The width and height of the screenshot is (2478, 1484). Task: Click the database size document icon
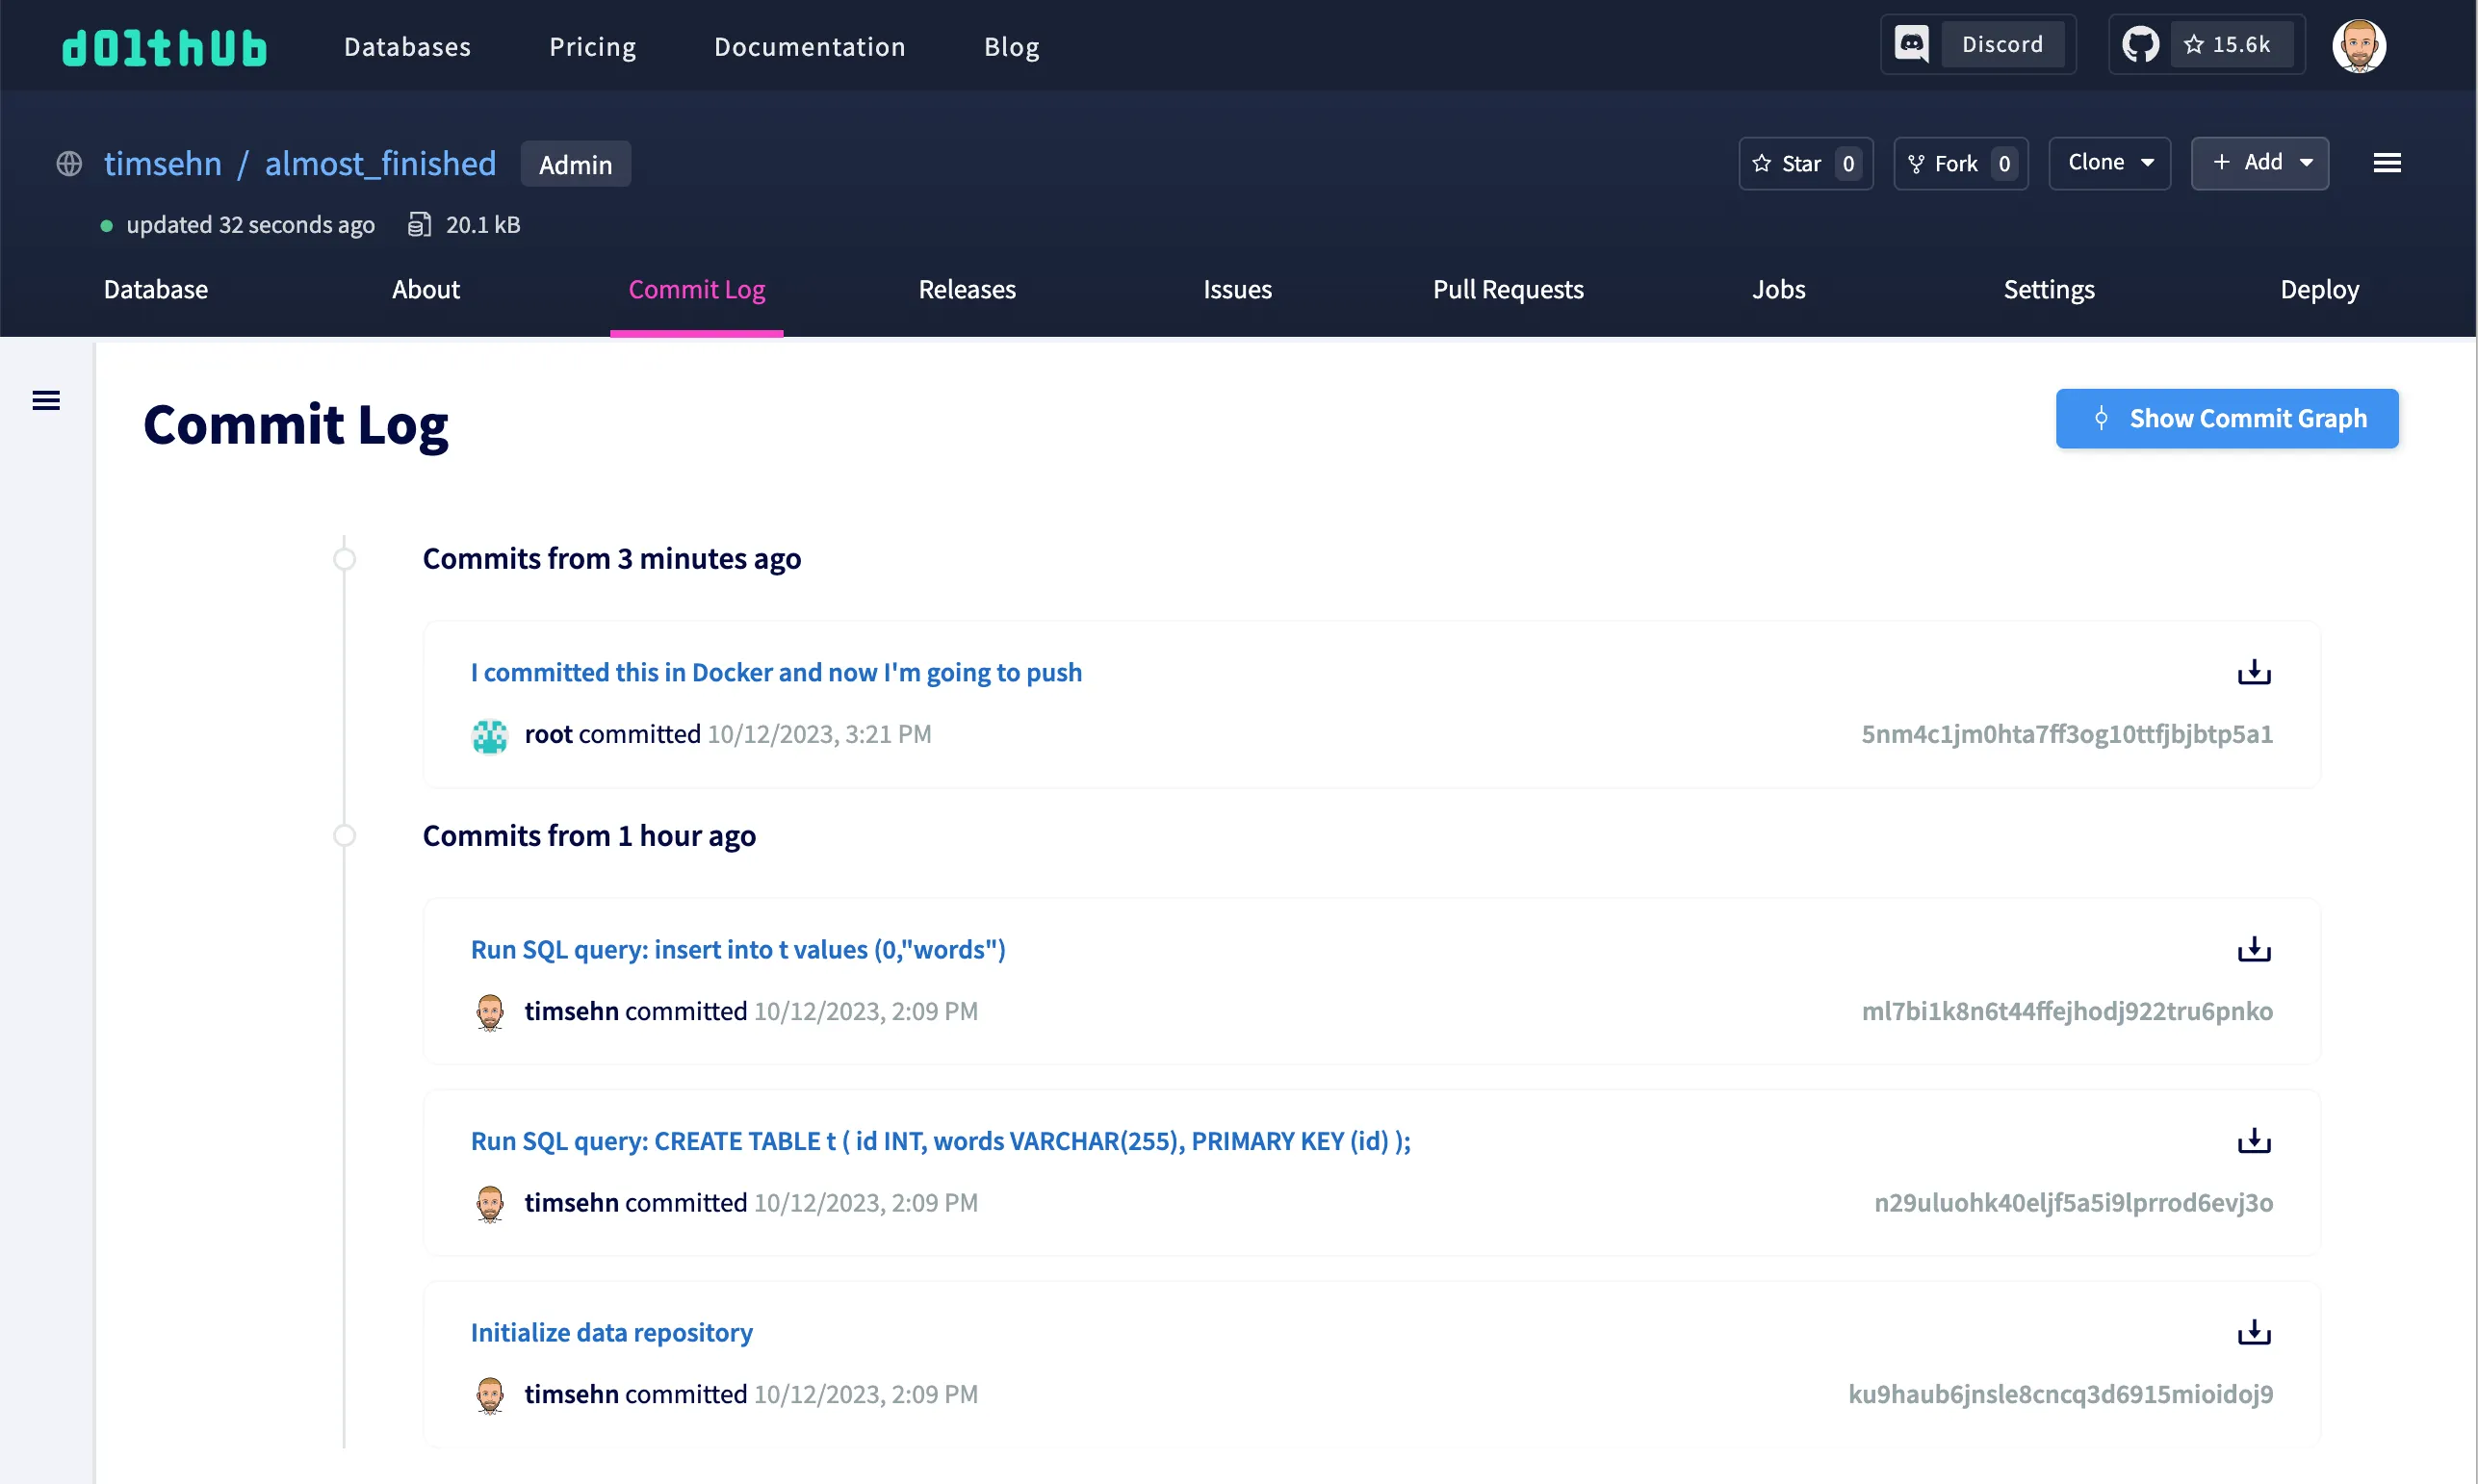click(x=420, y=224)
